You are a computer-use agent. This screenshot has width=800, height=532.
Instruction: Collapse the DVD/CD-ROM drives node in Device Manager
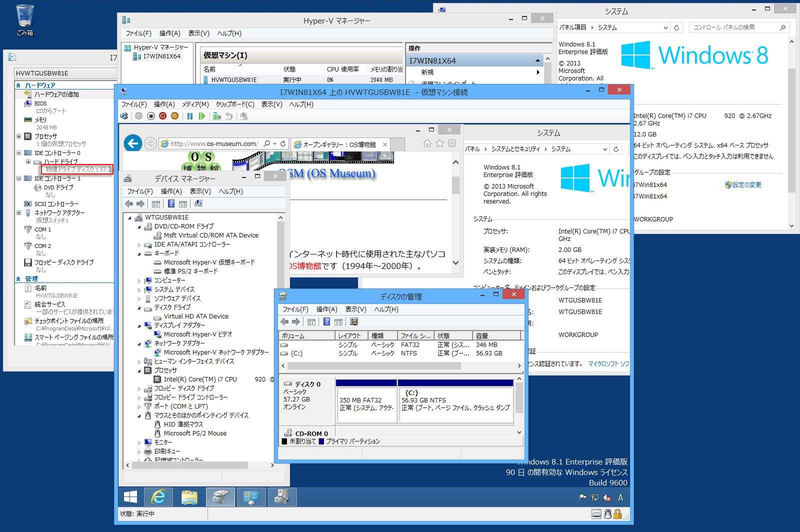(139, 226)
